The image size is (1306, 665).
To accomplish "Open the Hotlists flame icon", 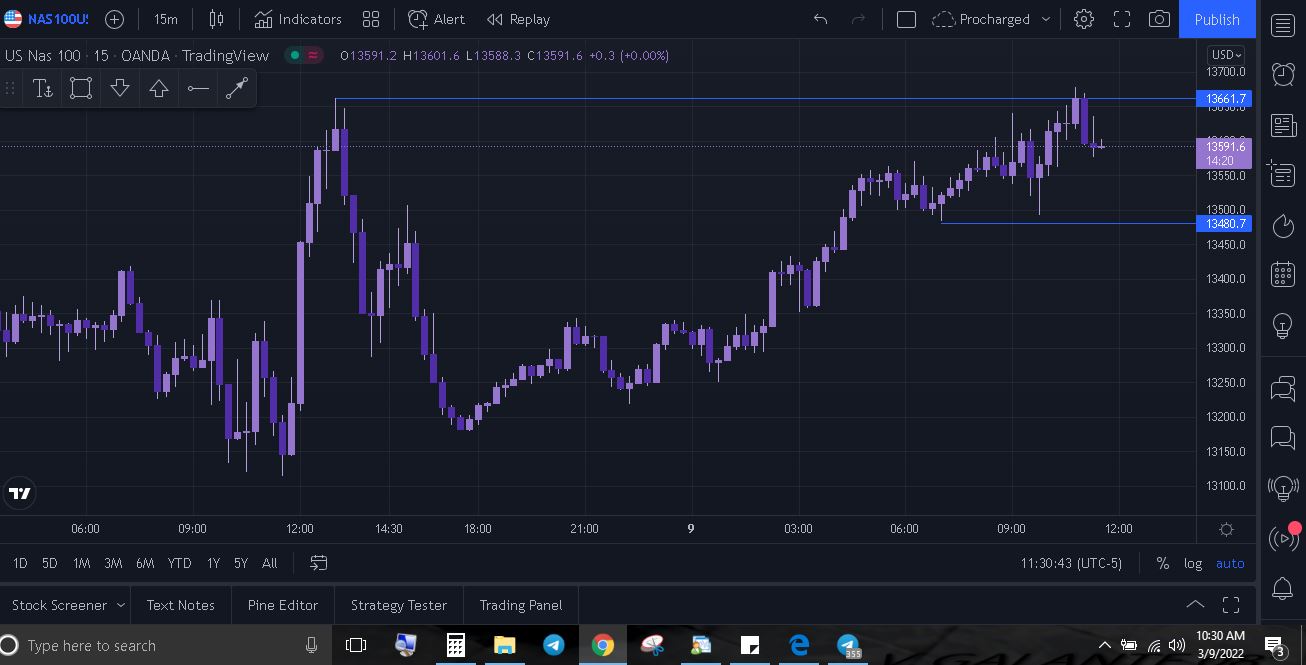I will (1283, 226).
